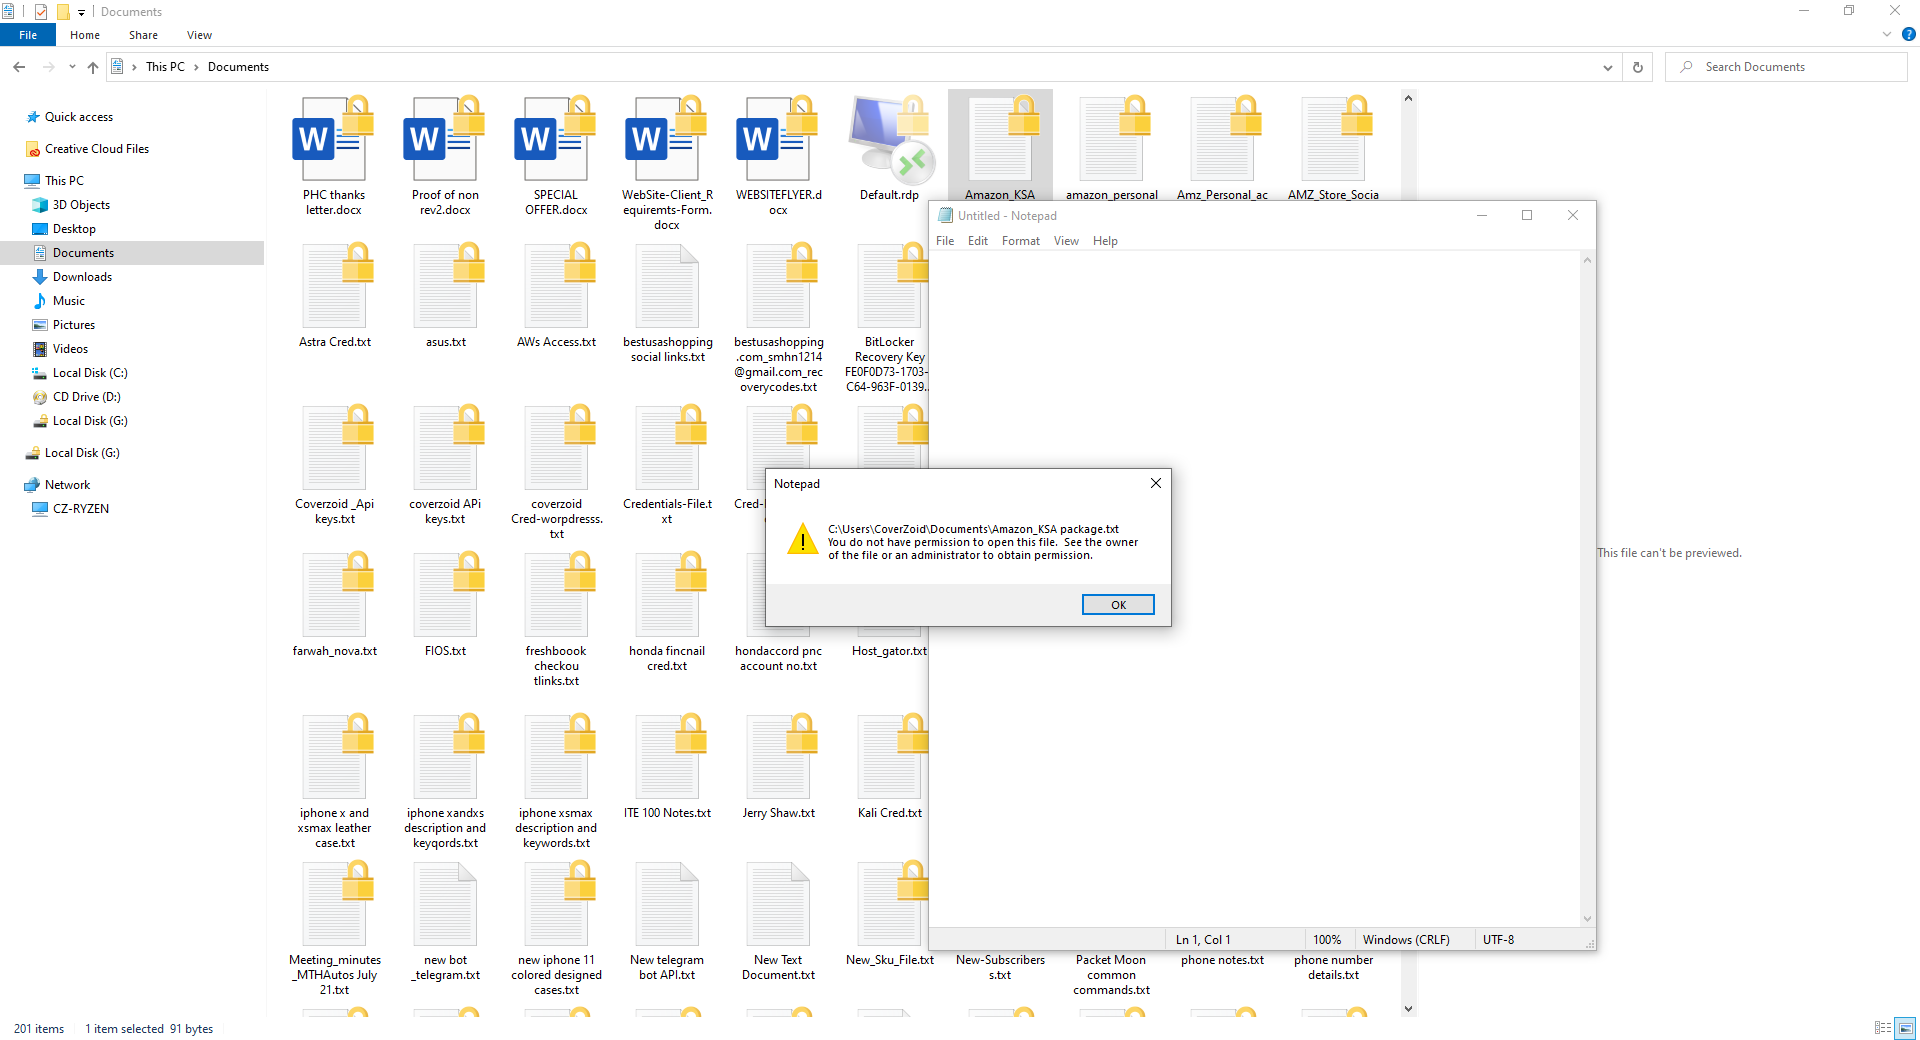This screenshot has height=1040, width=1920.
Task: Refresh the Documents folder view
Action: [x=1638, y=67]
